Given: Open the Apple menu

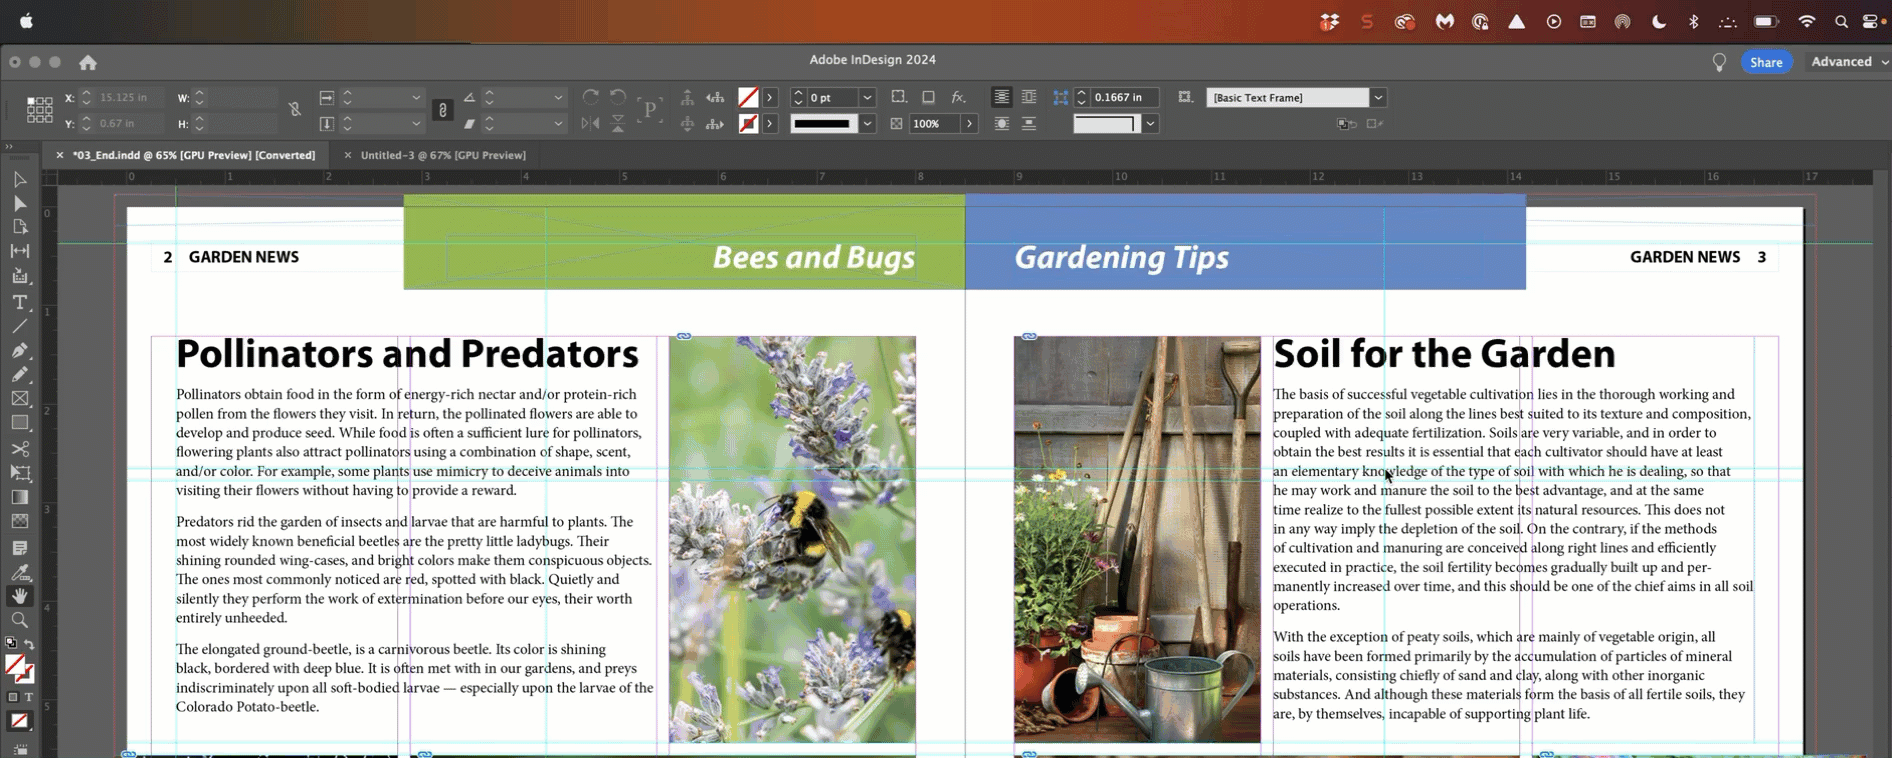Looking at the screenshot, I should click(x=26, y=21).
